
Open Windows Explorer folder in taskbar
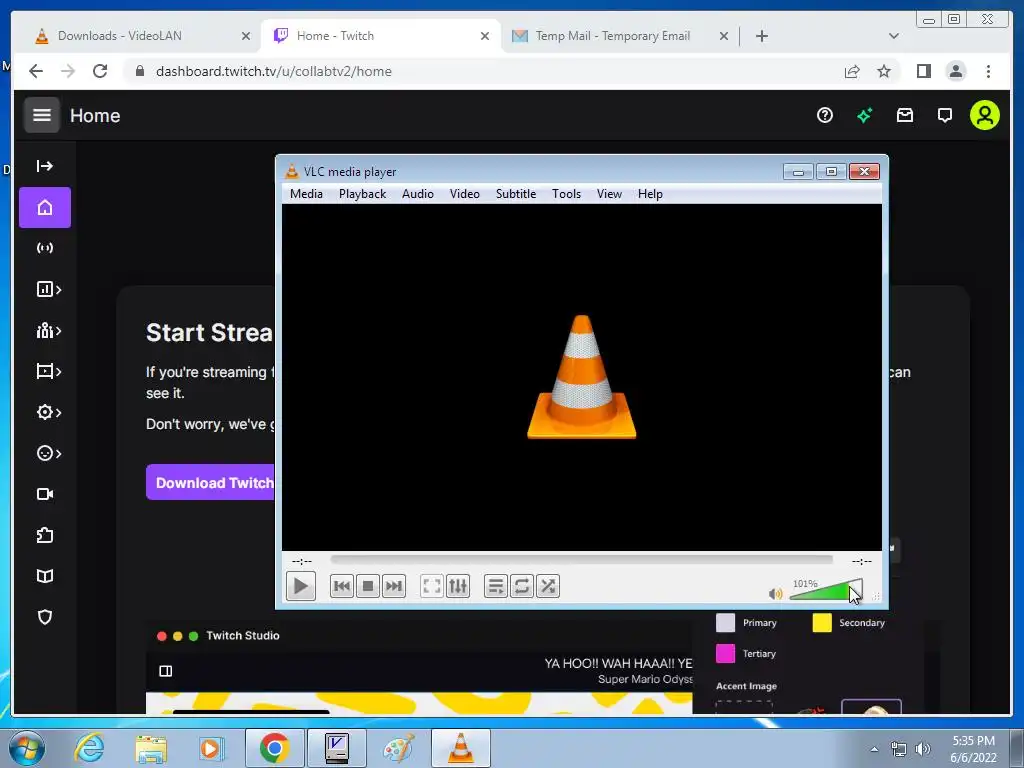[151, 748]
